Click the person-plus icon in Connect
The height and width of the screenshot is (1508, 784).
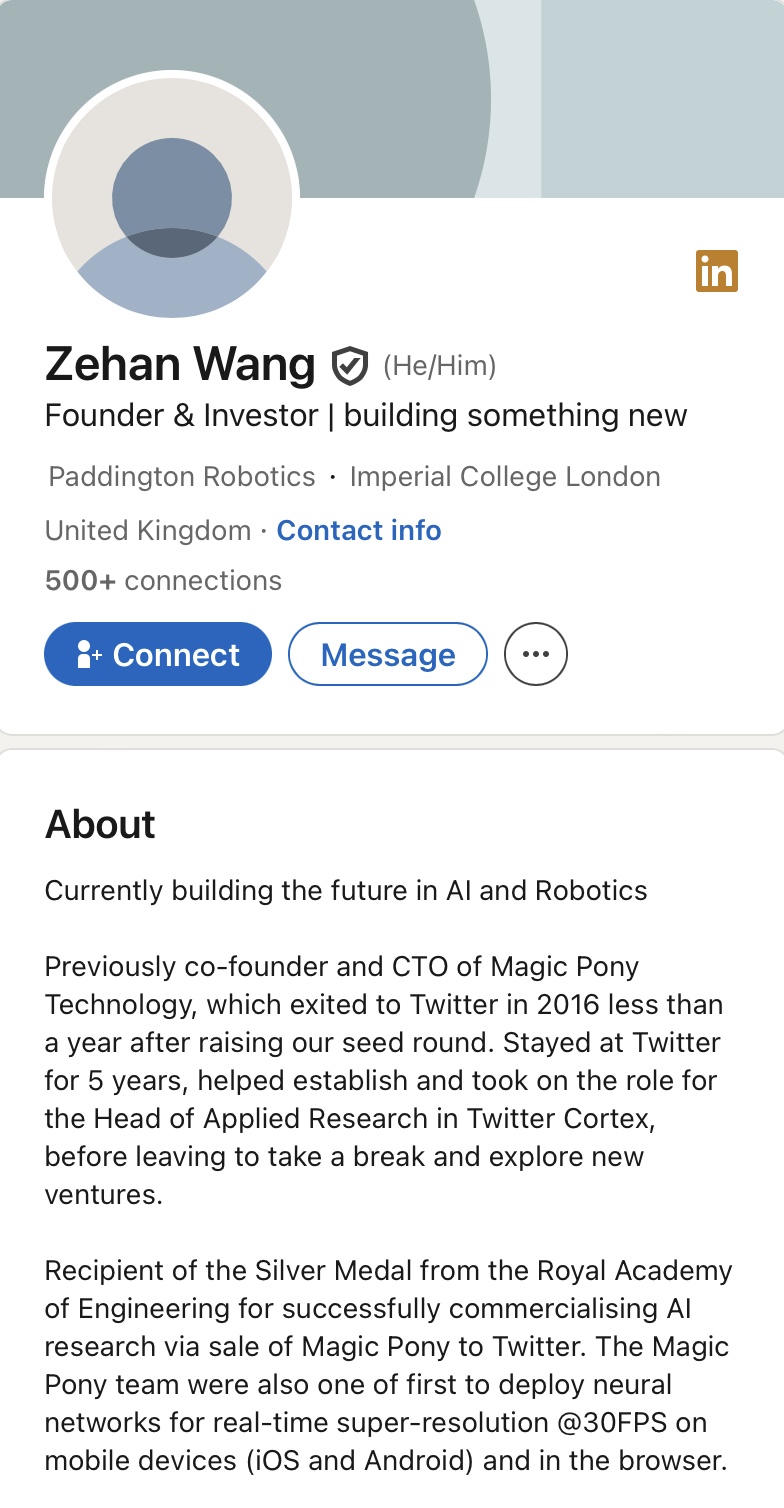89,655
